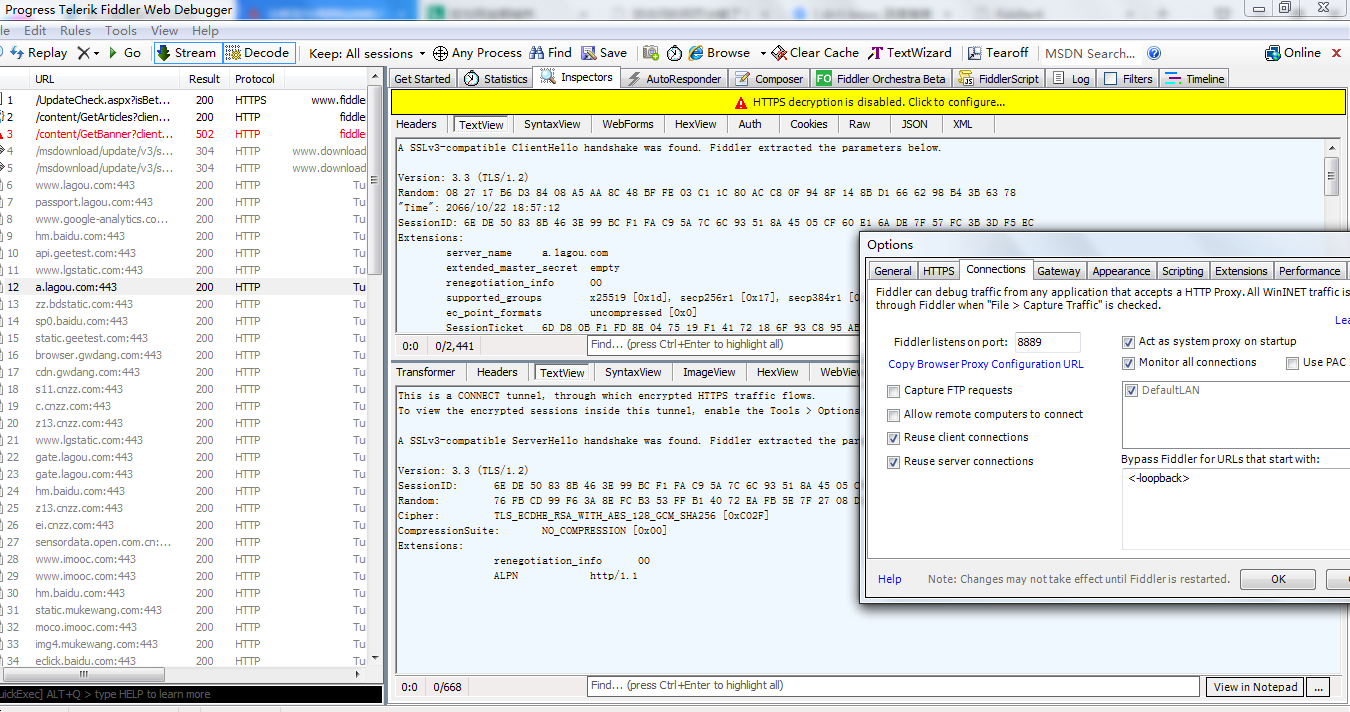Screen dimensions: 1350x712
Task: Click the Any Process target icon
Action: pyautogui.click(x=440, y=53)
